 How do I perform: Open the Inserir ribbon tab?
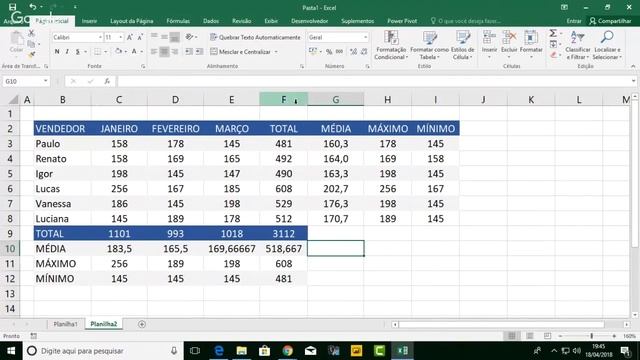tap(89, 21)
